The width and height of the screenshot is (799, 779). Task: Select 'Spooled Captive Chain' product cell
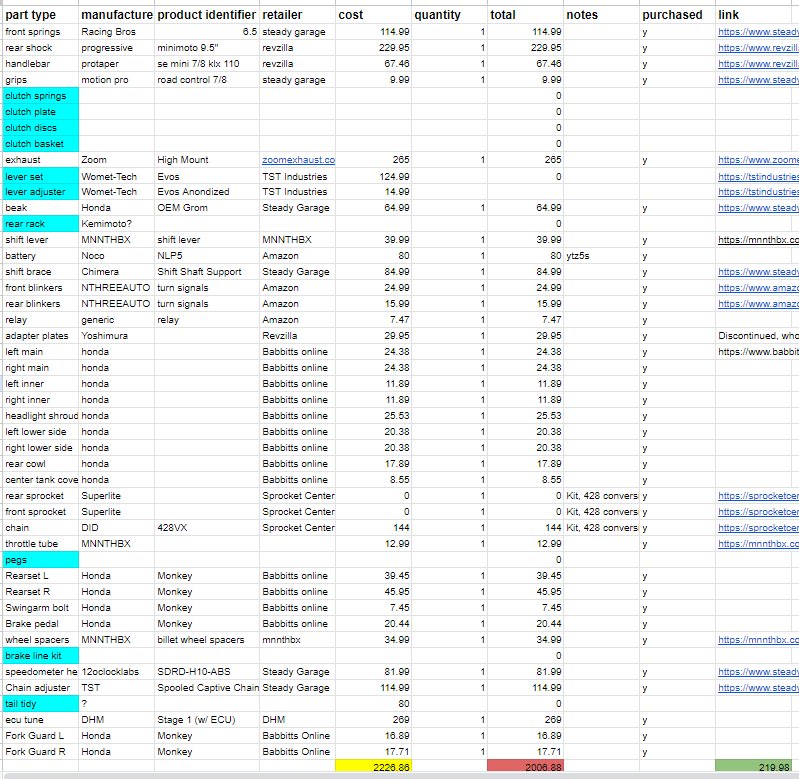coord(207,688)
